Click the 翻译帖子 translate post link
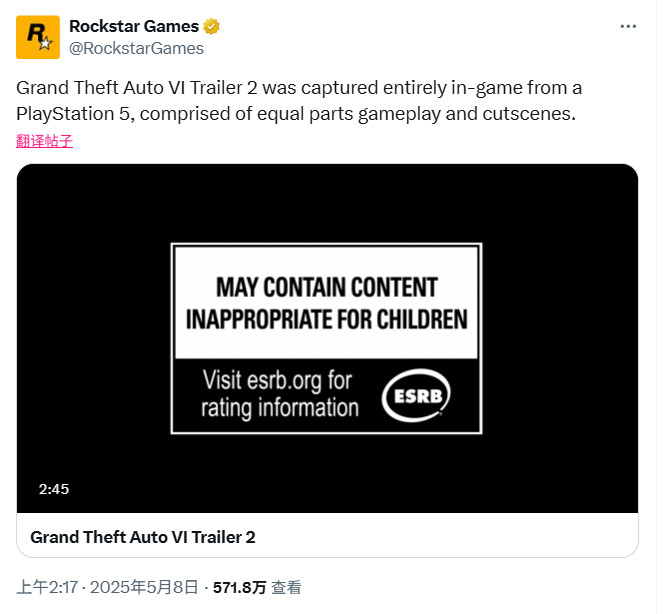 tap(45, 141)
